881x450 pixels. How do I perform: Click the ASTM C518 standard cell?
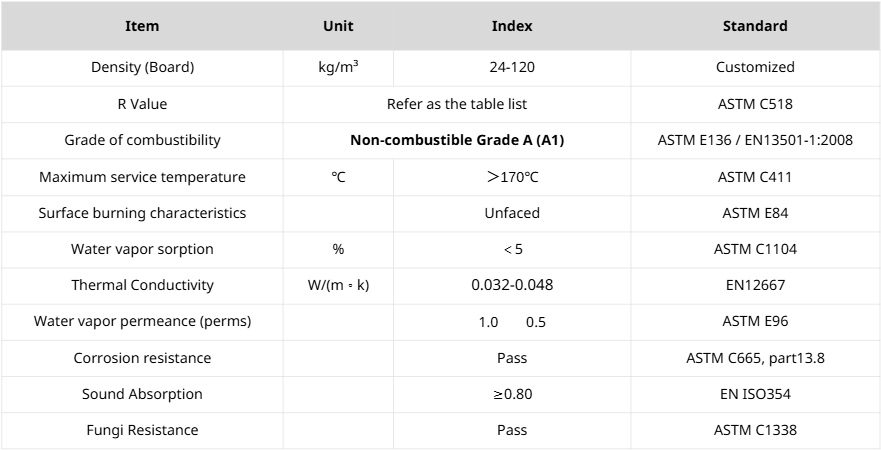point(755,104)
